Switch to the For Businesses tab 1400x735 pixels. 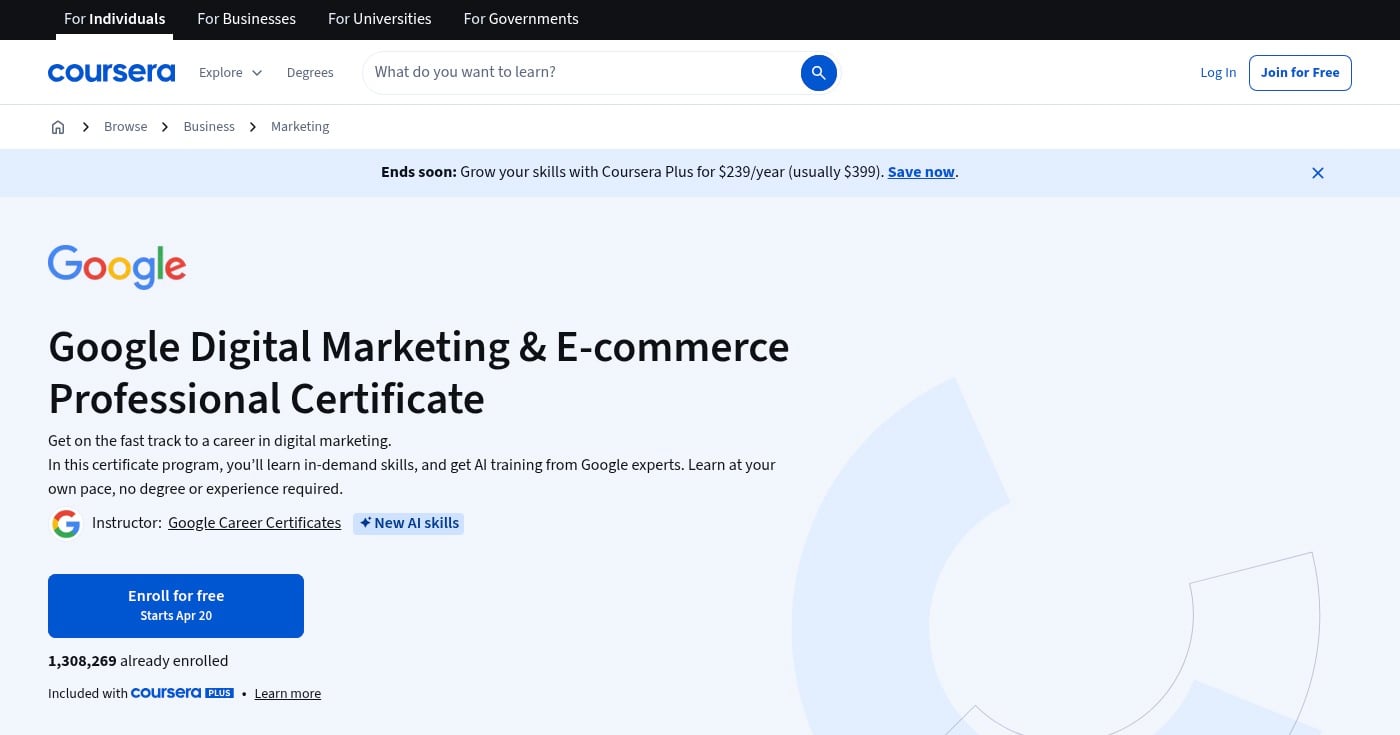tap(246, 19)
